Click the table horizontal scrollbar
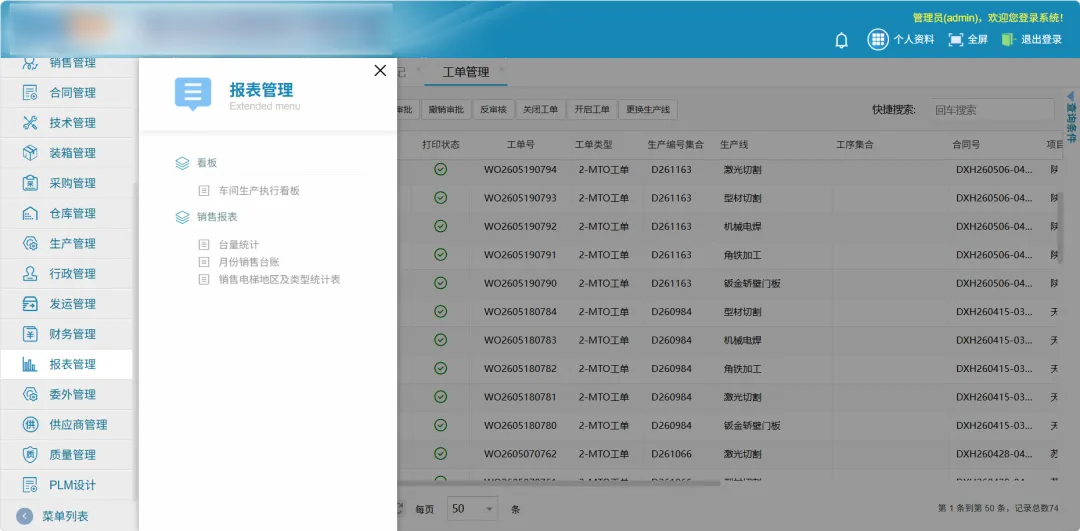The width and height of the screenshot is (1080, 531). point(559,483)
